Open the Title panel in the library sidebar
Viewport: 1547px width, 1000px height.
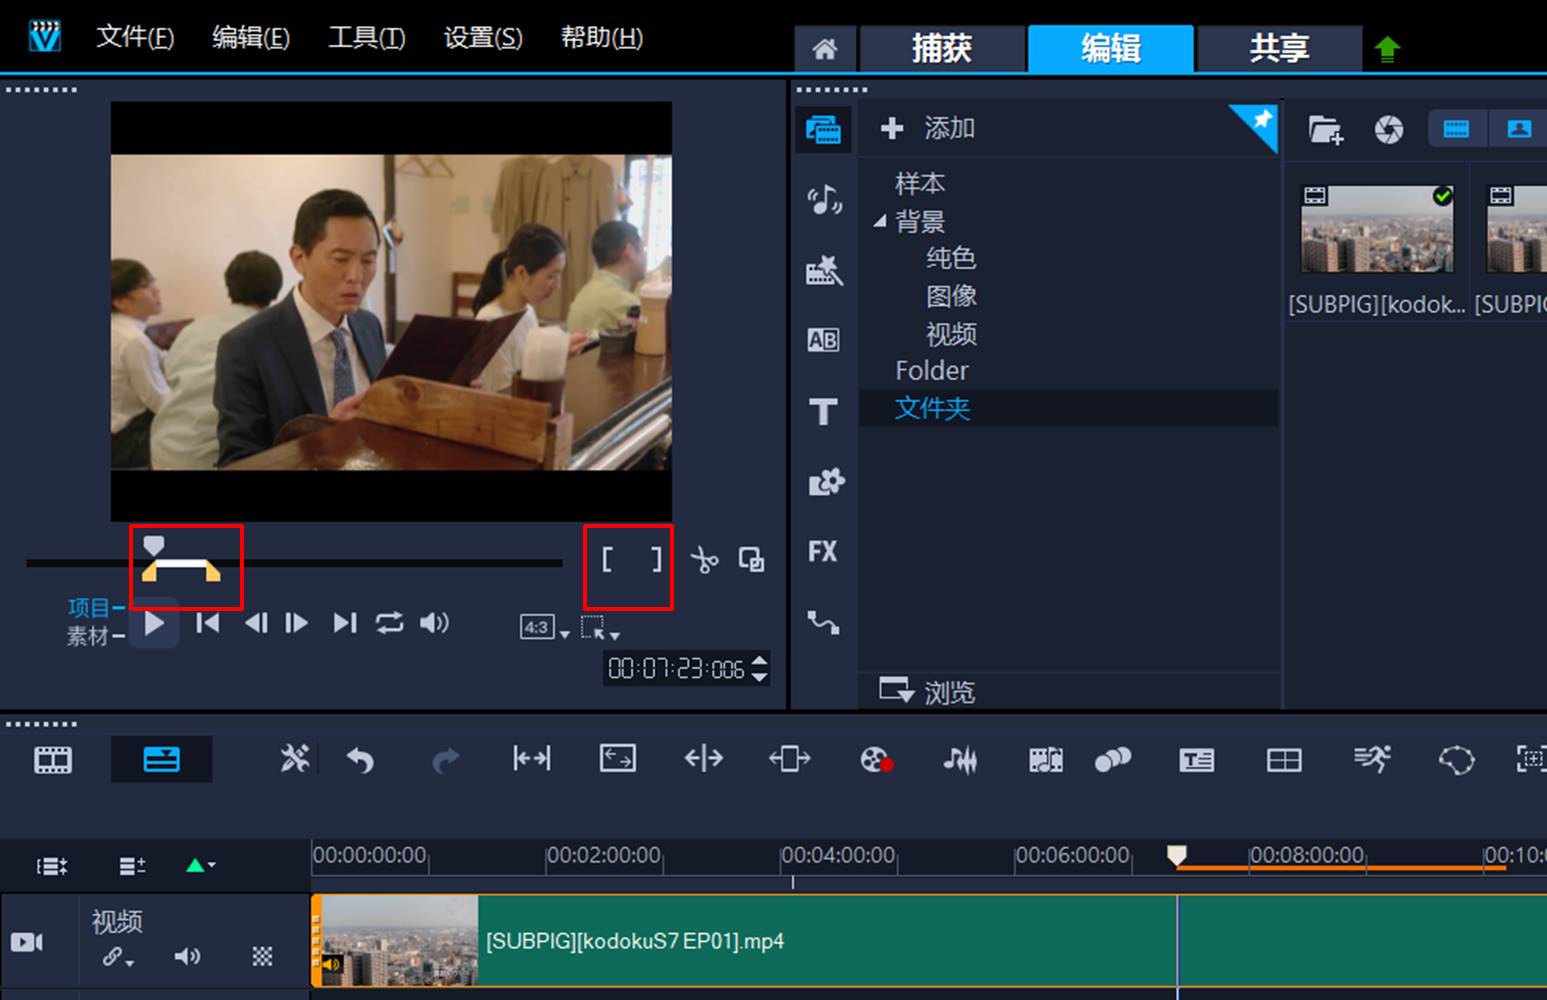click(823, 412)
